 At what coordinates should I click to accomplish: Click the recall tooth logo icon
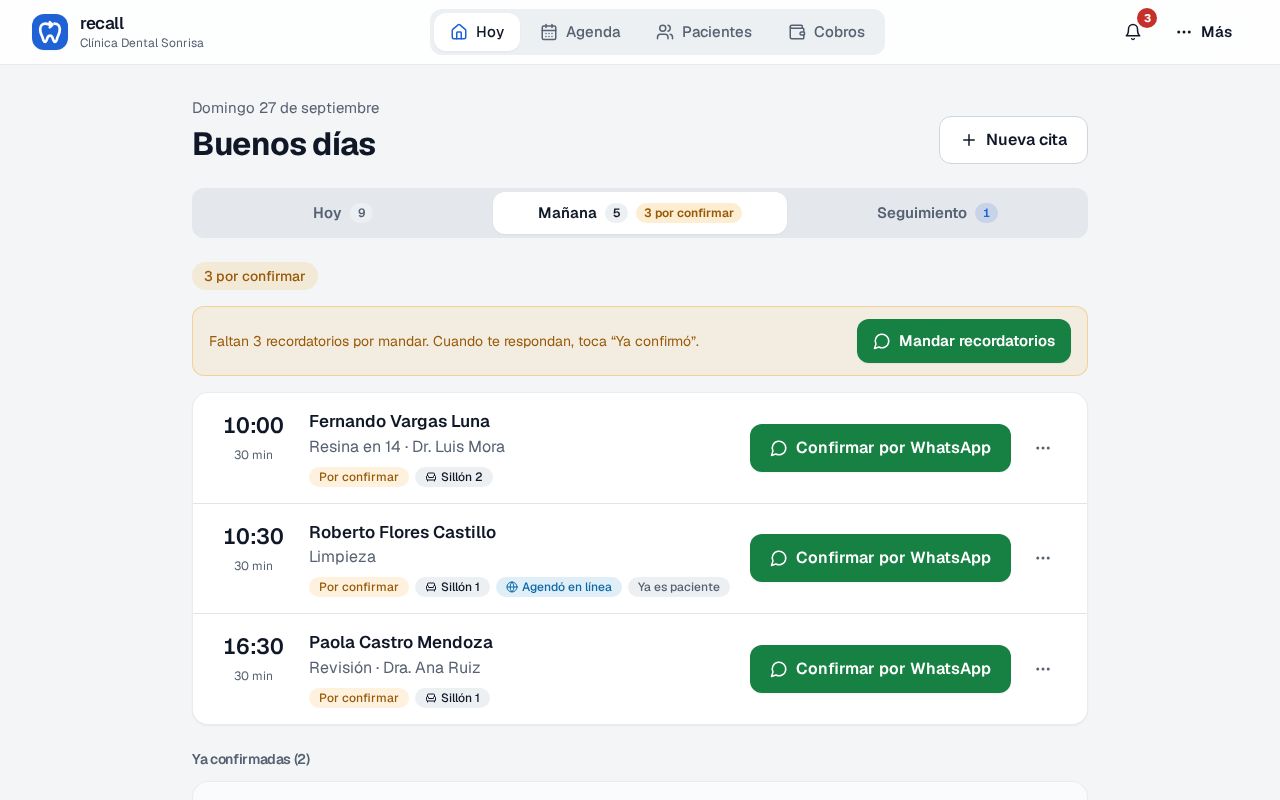click(50, 32)
